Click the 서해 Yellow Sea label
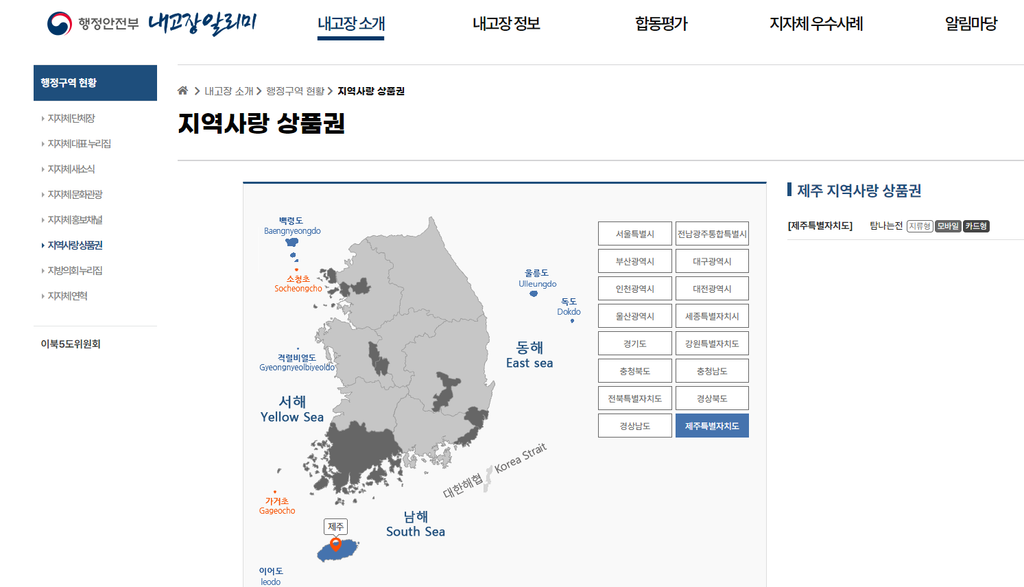 (292, 409)
